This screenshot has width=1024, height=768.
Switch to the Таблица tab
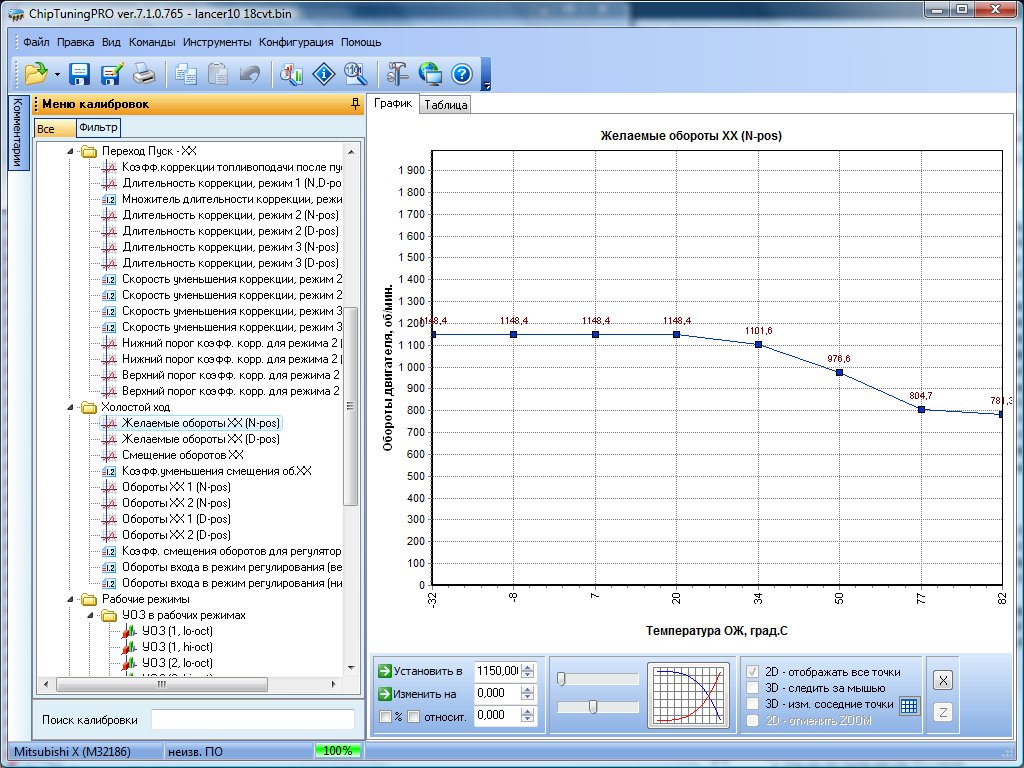[445, 104]
